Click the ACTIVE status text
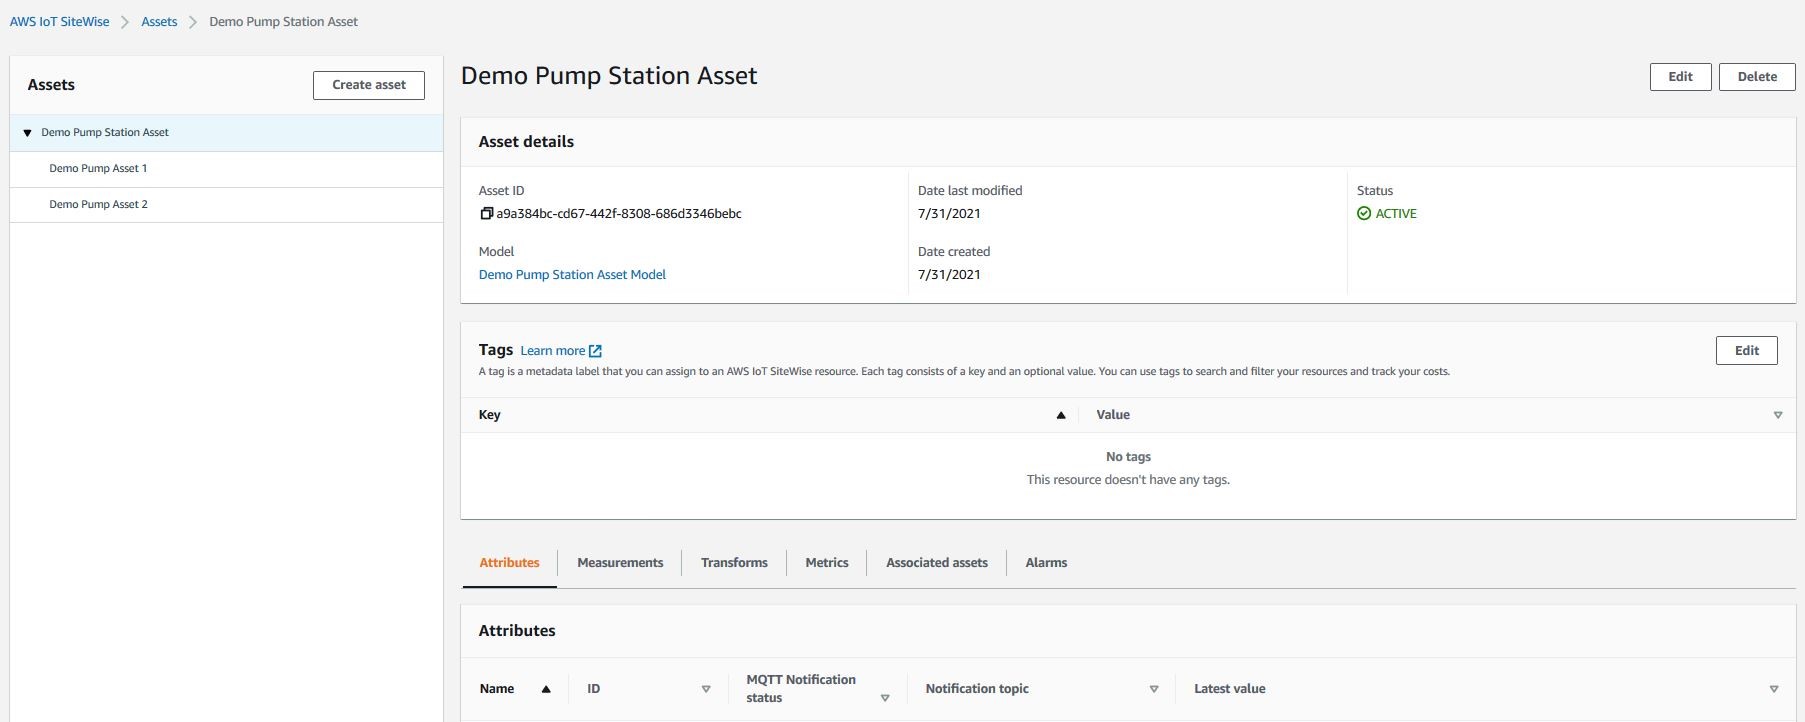 tap(1396, 214)
